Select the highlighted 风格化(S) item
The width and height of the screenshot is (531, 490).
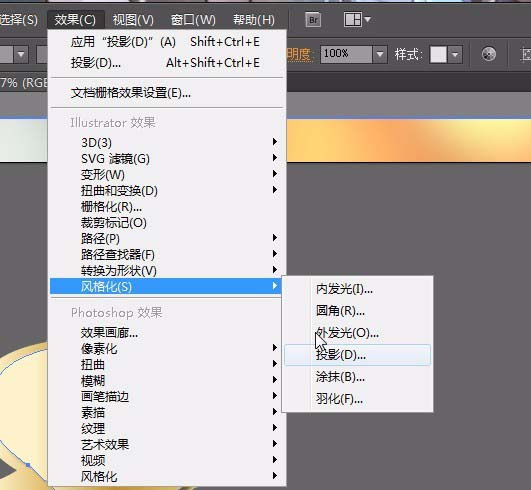click(166, 286)
